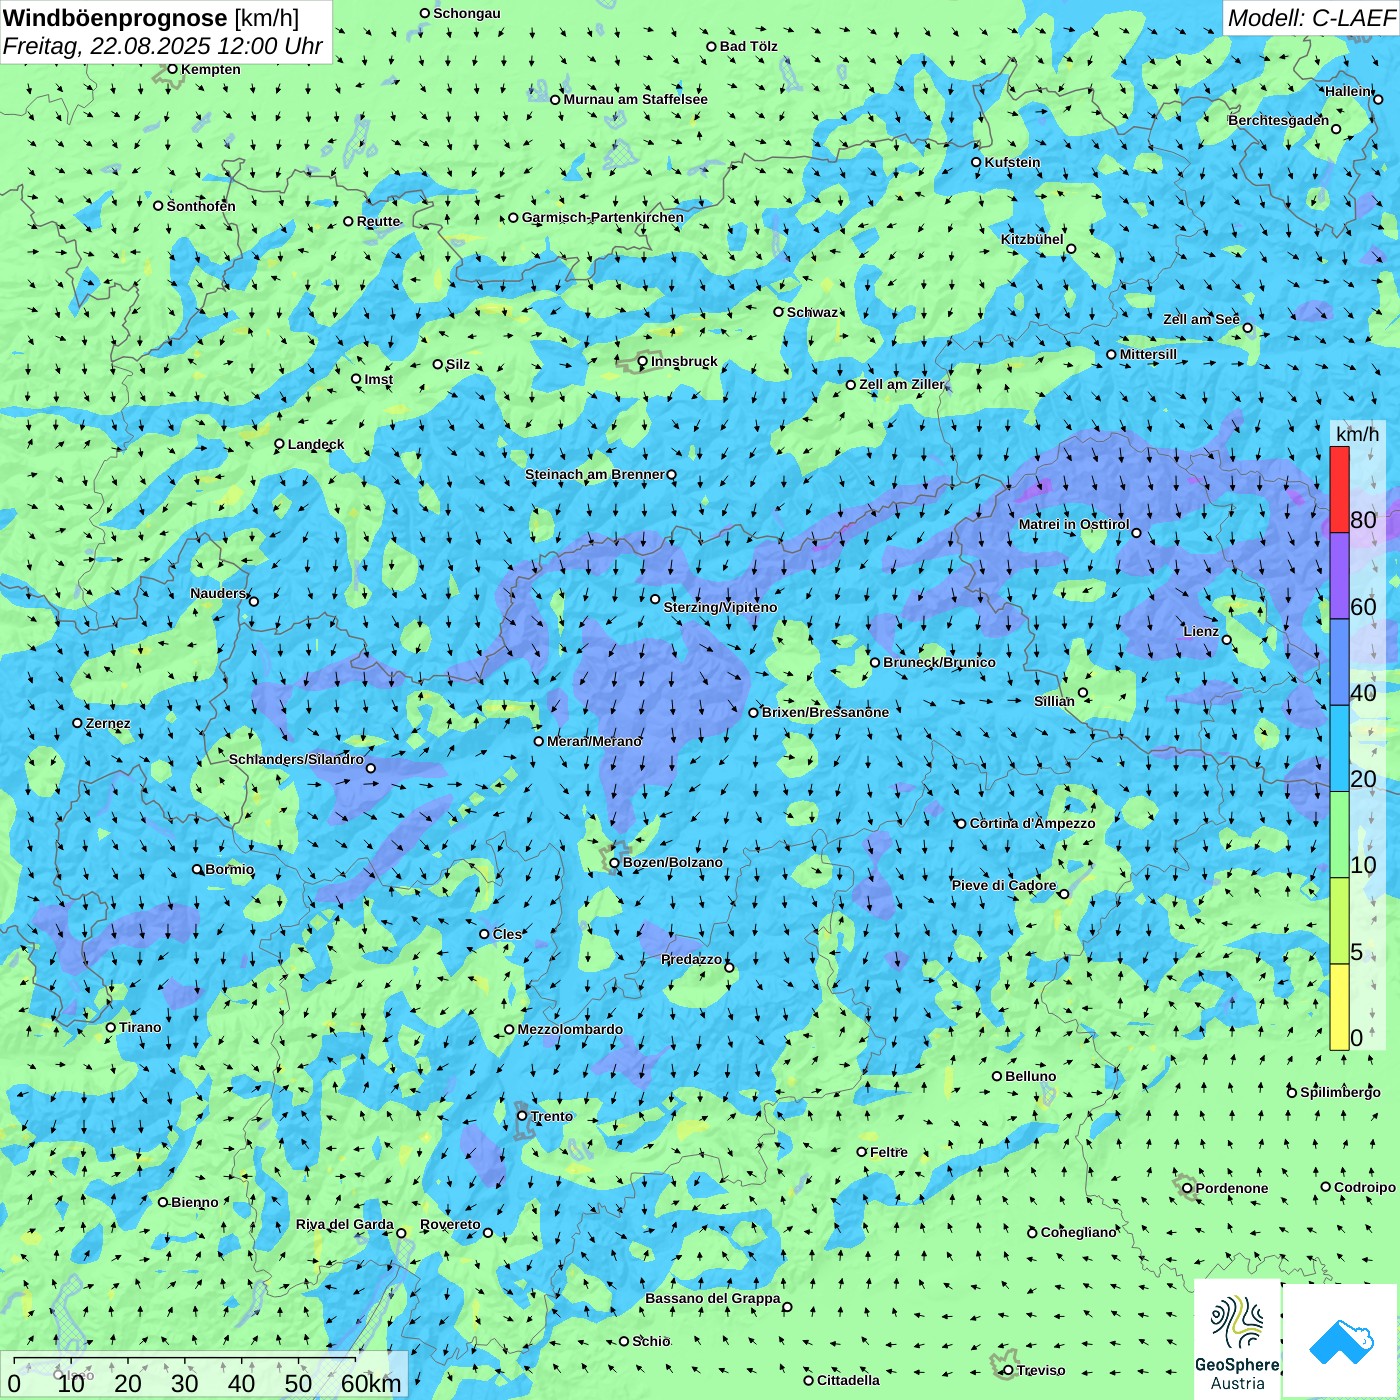
Task: Click the Kempten city label
Action: click(x=210, y=69)
